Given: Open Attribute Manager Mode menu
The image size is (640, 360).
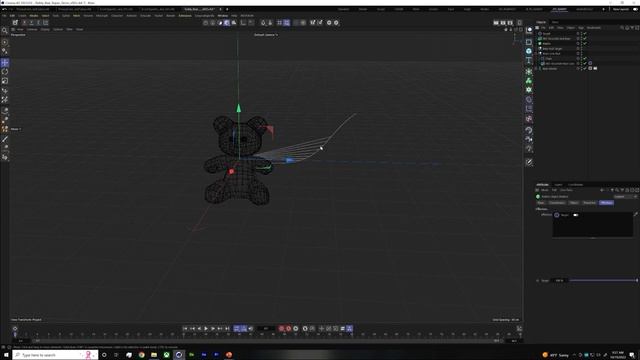Looking at the screenshot, I should [x=544, y=190].
